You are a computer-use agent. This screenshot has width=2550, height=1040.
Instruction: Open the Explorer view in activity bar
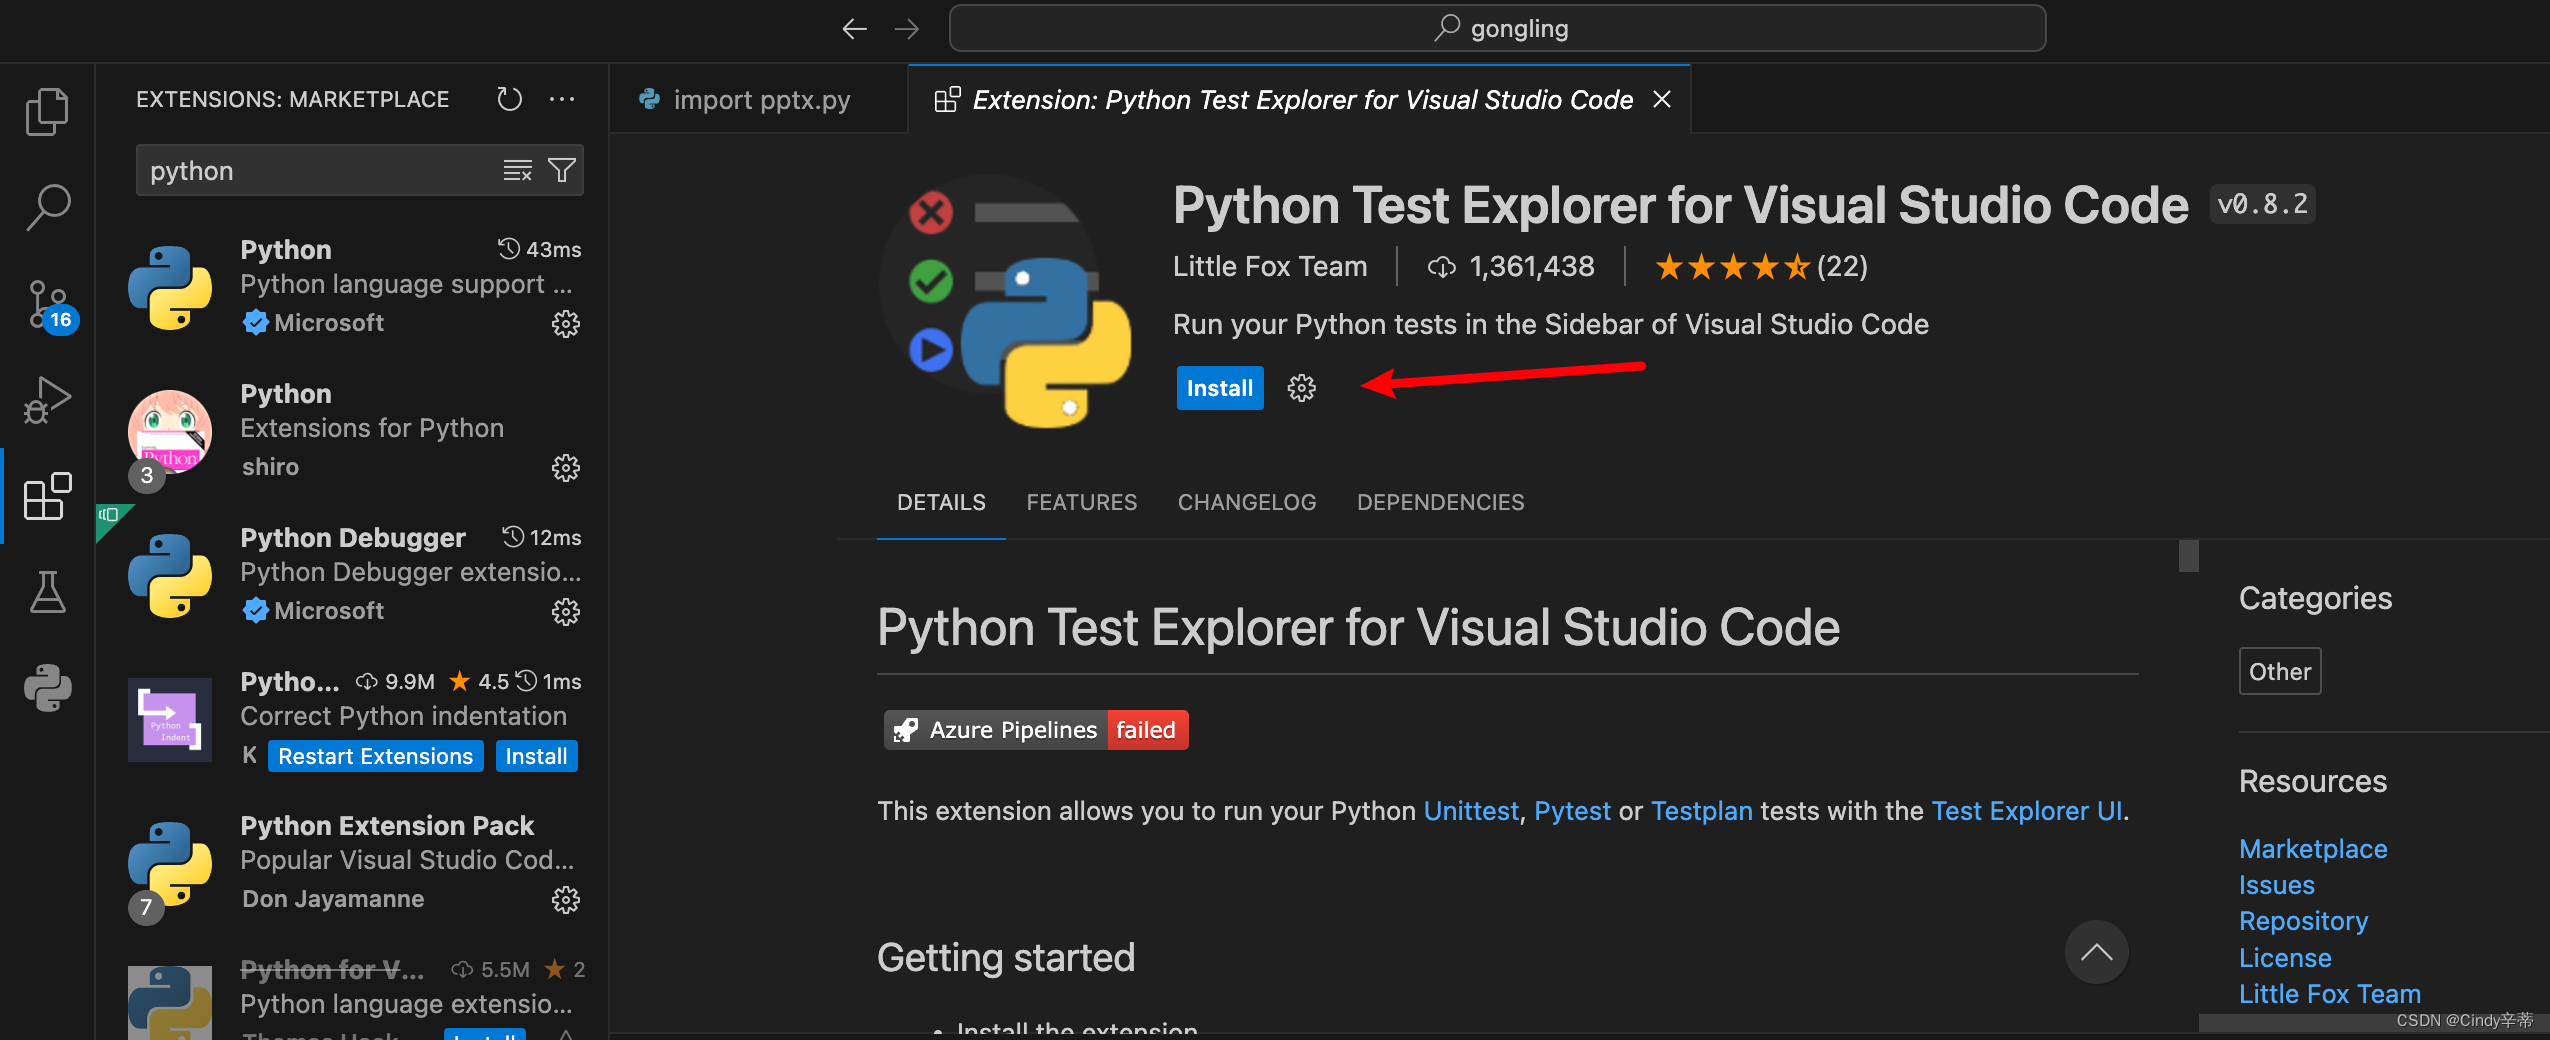[47, 111]
